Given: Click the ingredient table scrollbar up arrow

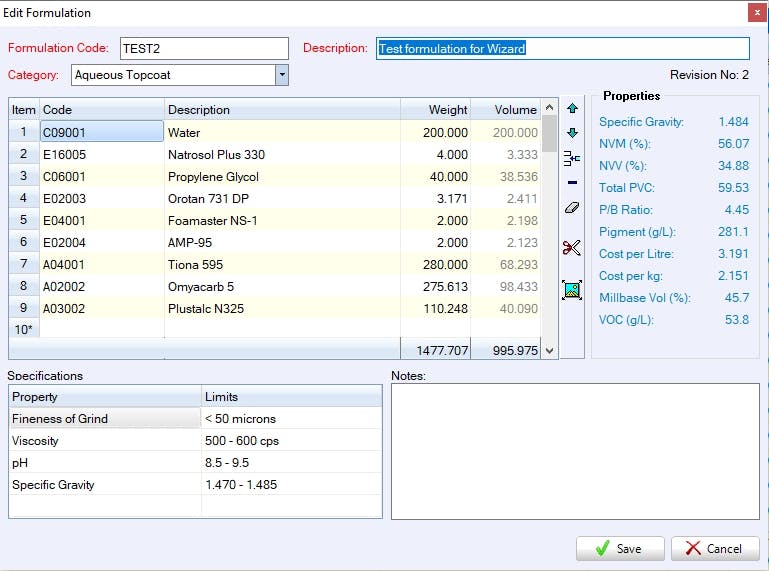Looking at the screenshot, I should click(549, 109).
